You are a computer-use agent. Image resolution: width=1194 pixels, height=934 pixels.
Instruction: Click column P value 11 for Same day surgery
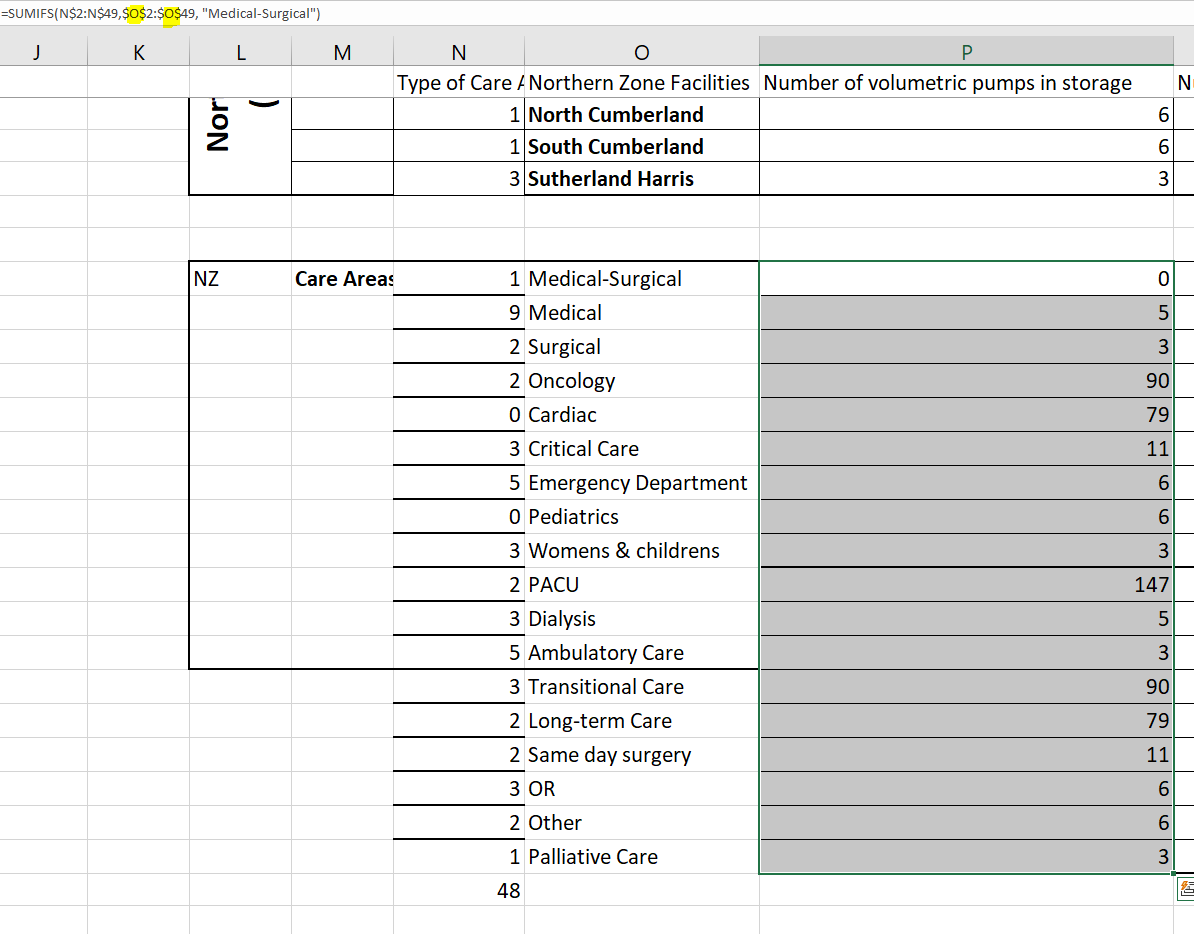966,754
